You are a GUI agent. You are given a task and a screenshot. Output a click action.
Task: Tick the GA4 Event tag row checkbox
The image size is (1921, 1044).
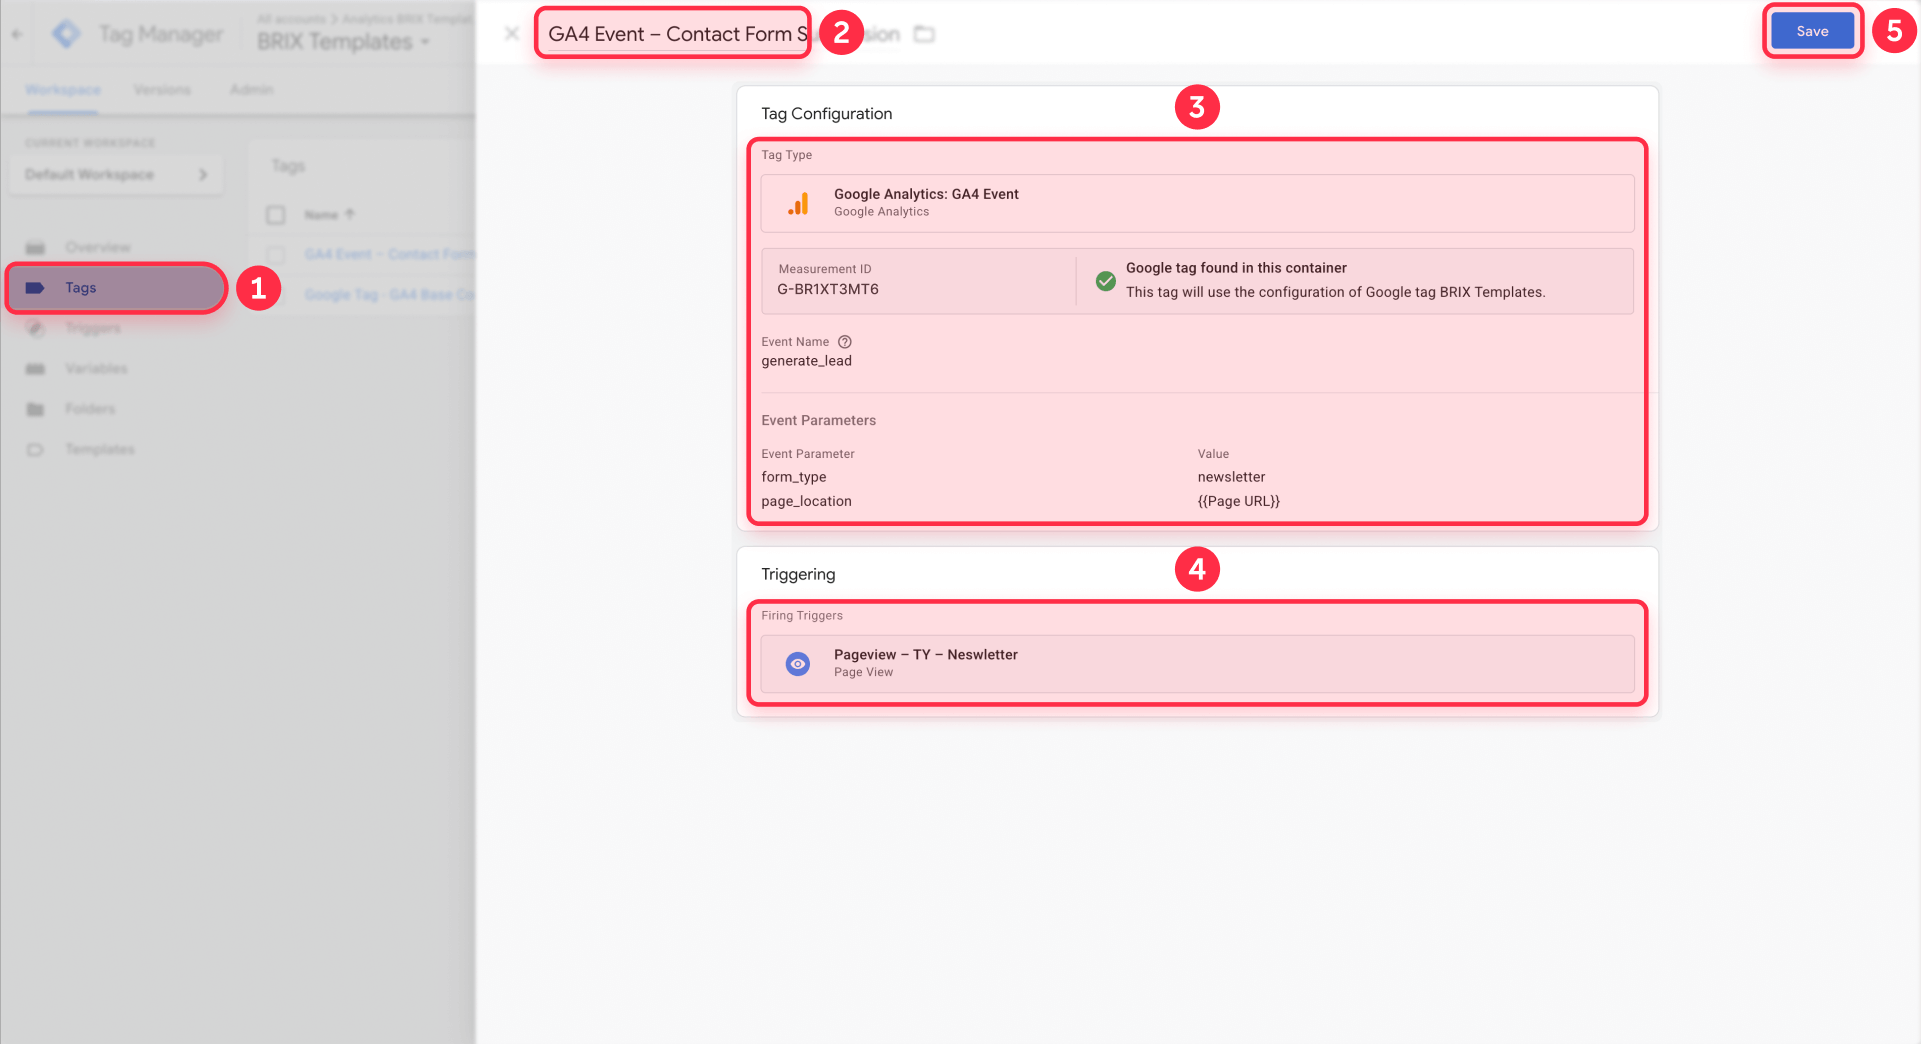click(276, 255)
